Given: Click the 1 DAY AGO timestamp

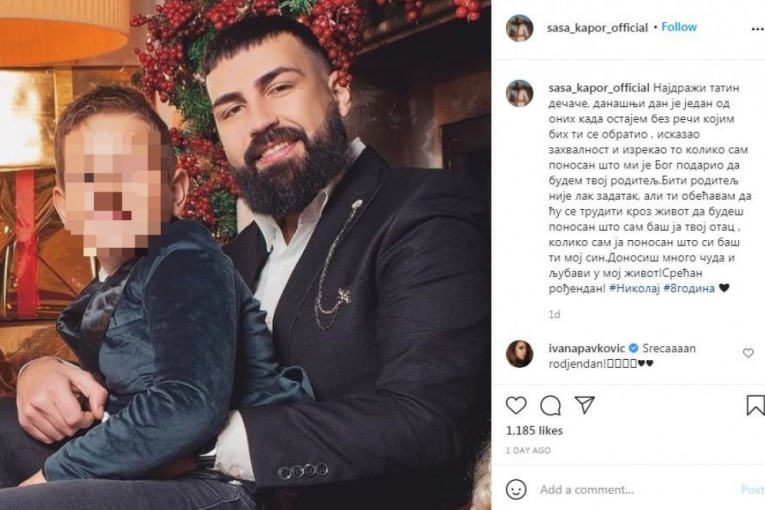Looking at the screenshot, I should click(x=528, y=450).
